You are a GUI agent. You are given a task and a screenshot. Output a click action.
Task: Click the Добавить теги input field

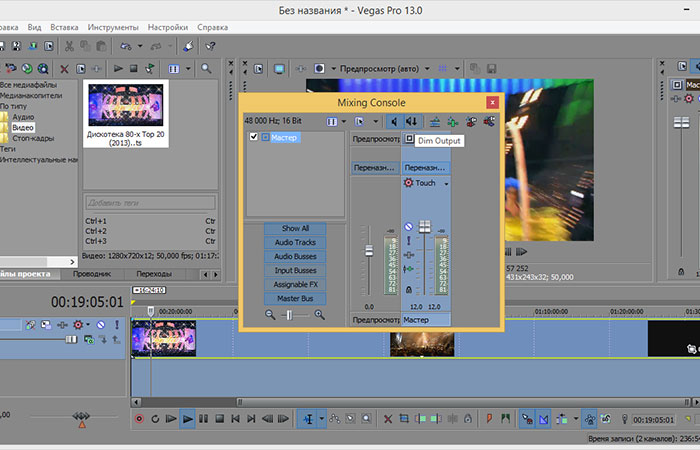click(150, 203)
